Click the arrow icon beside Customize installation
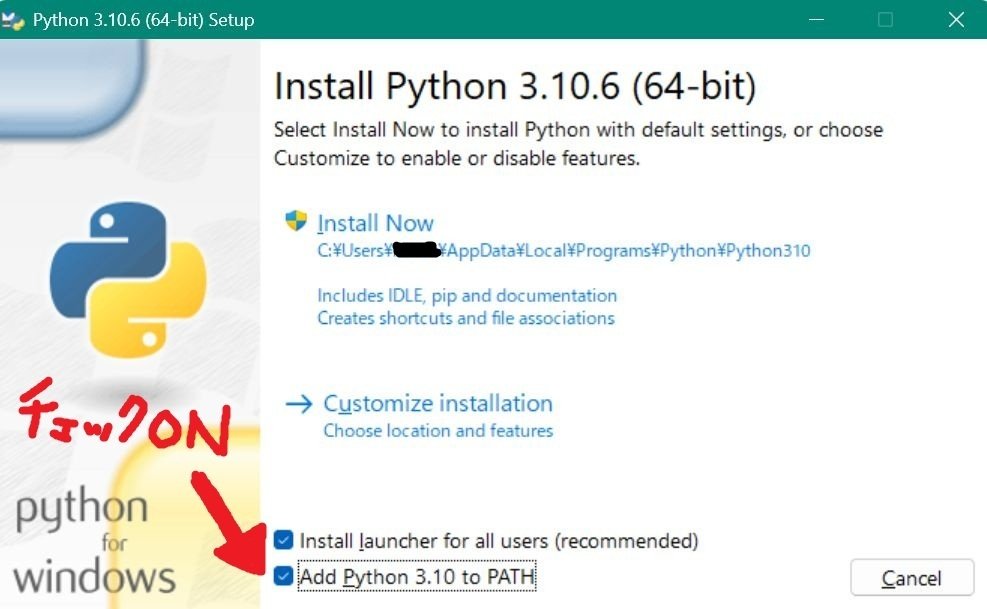The image size is (987, 609). tap(298, 404)
